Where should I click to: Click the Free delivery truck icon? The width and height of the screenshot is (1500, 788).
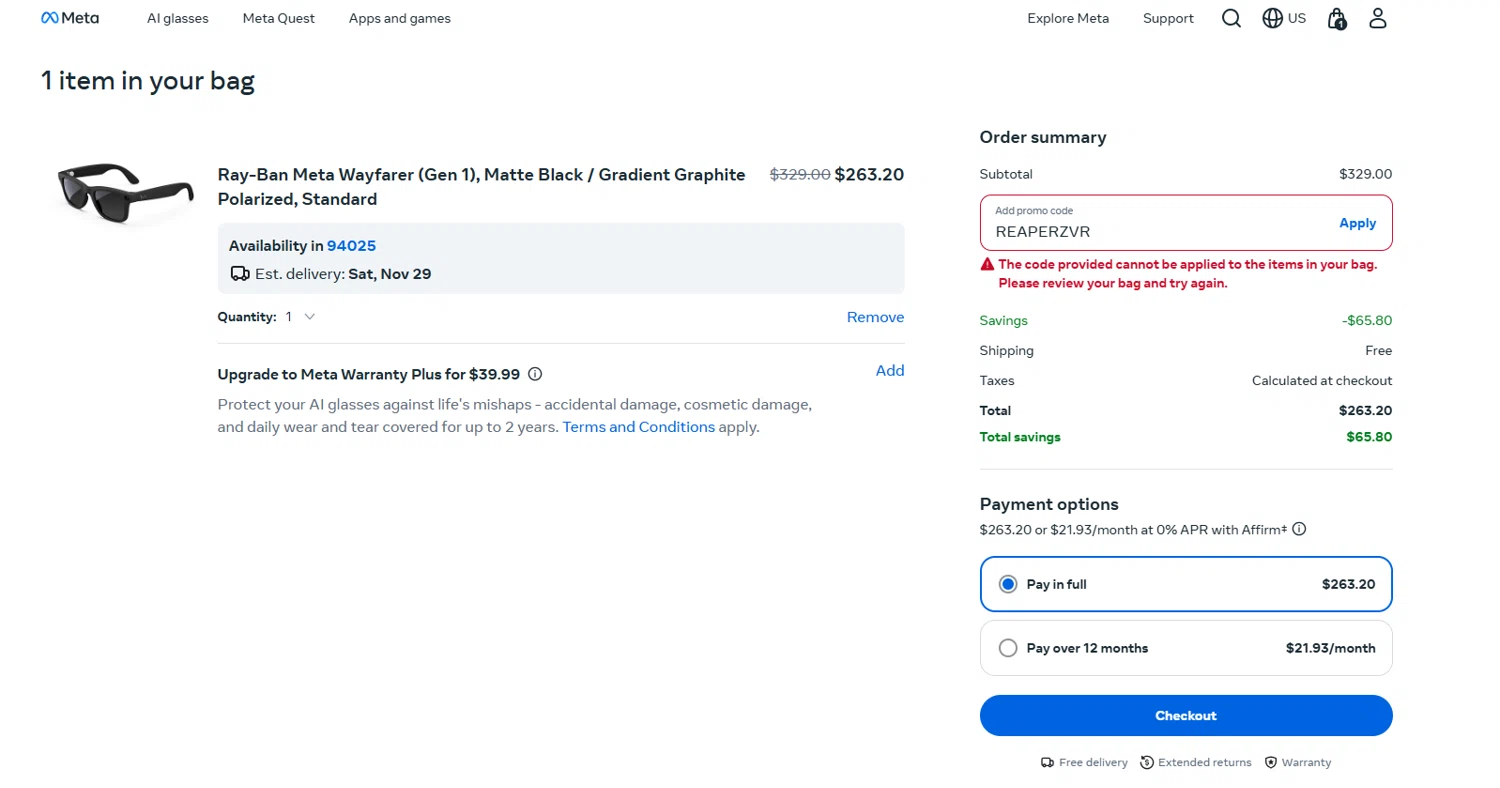tap(1047, 762)
